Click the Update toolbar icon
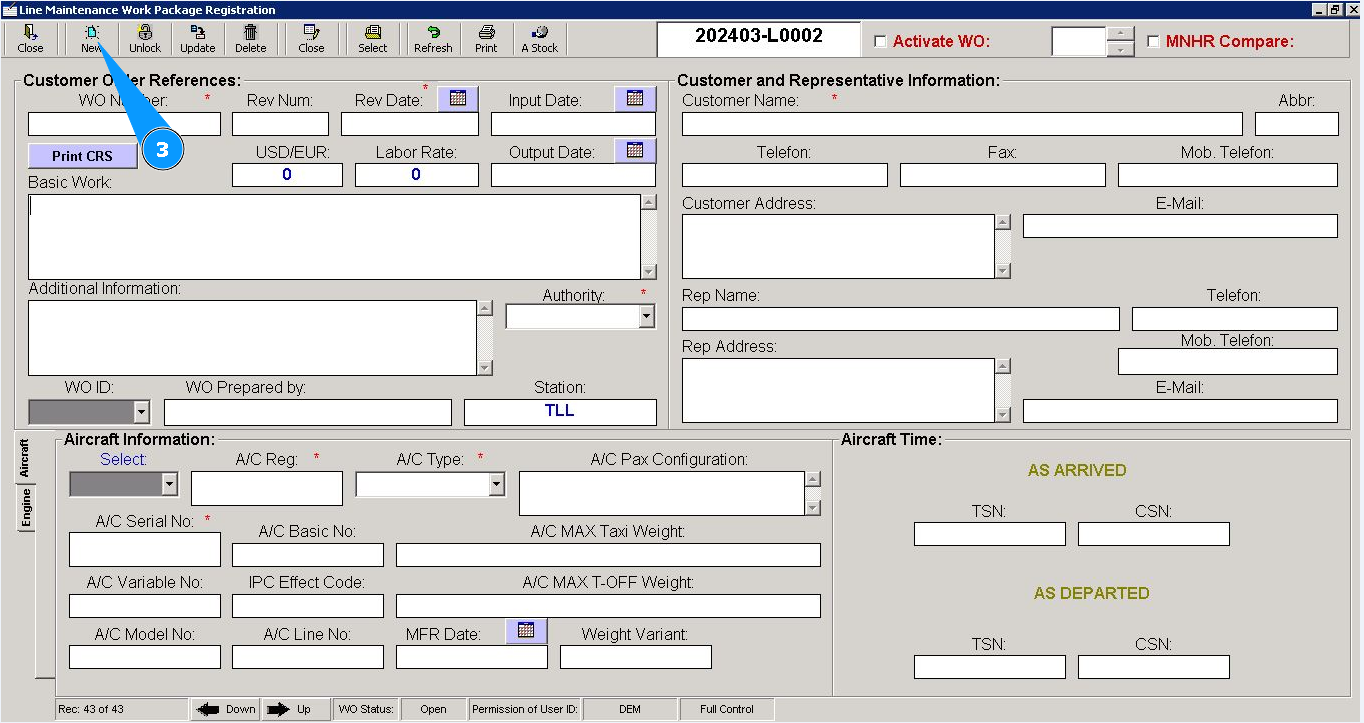Image resolution: width=1364 pixels, height=723 pixels. [197, 38]
